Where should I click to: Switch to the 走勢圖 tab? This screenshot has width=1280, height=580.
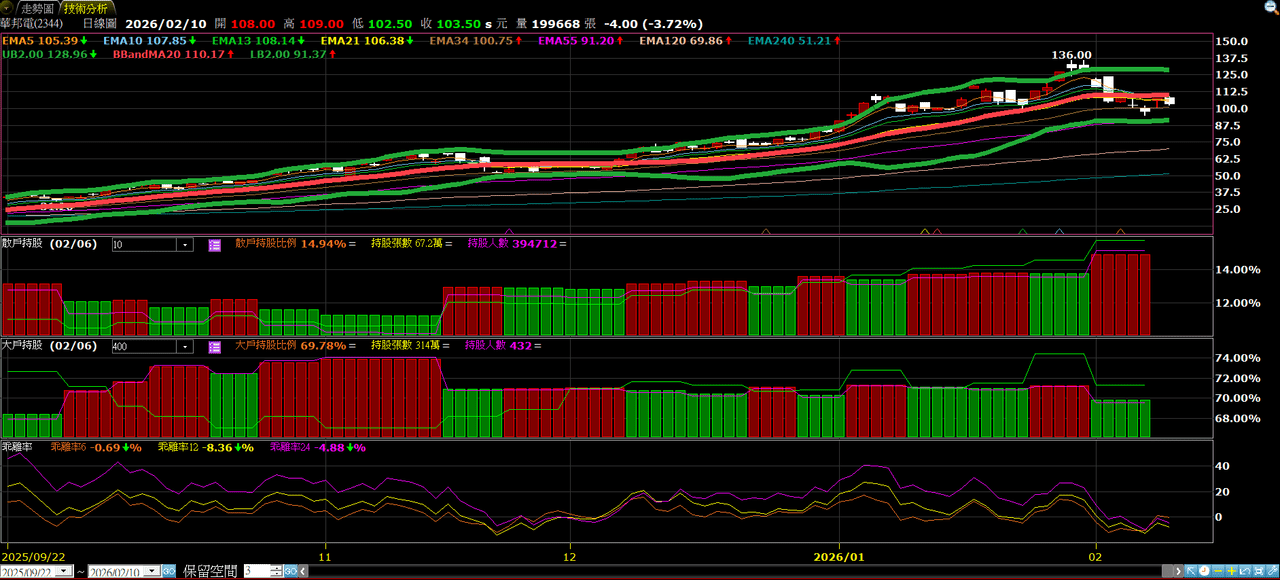click(x=37, y=7)
